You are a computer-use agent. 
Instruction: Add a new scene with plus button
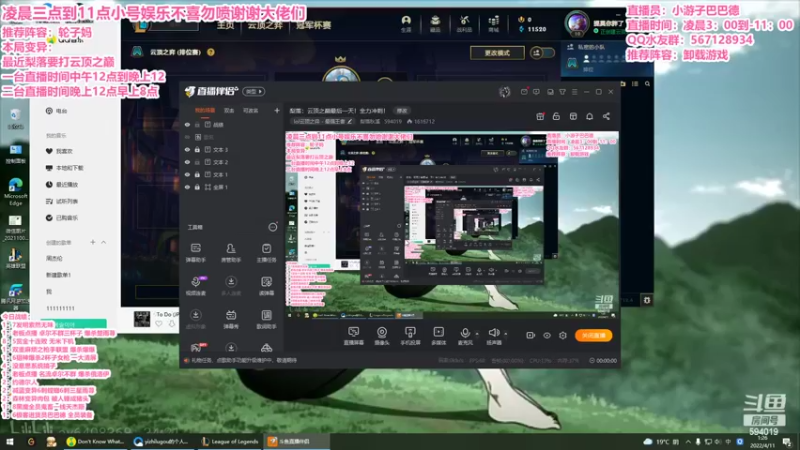(x=277, y=110)
